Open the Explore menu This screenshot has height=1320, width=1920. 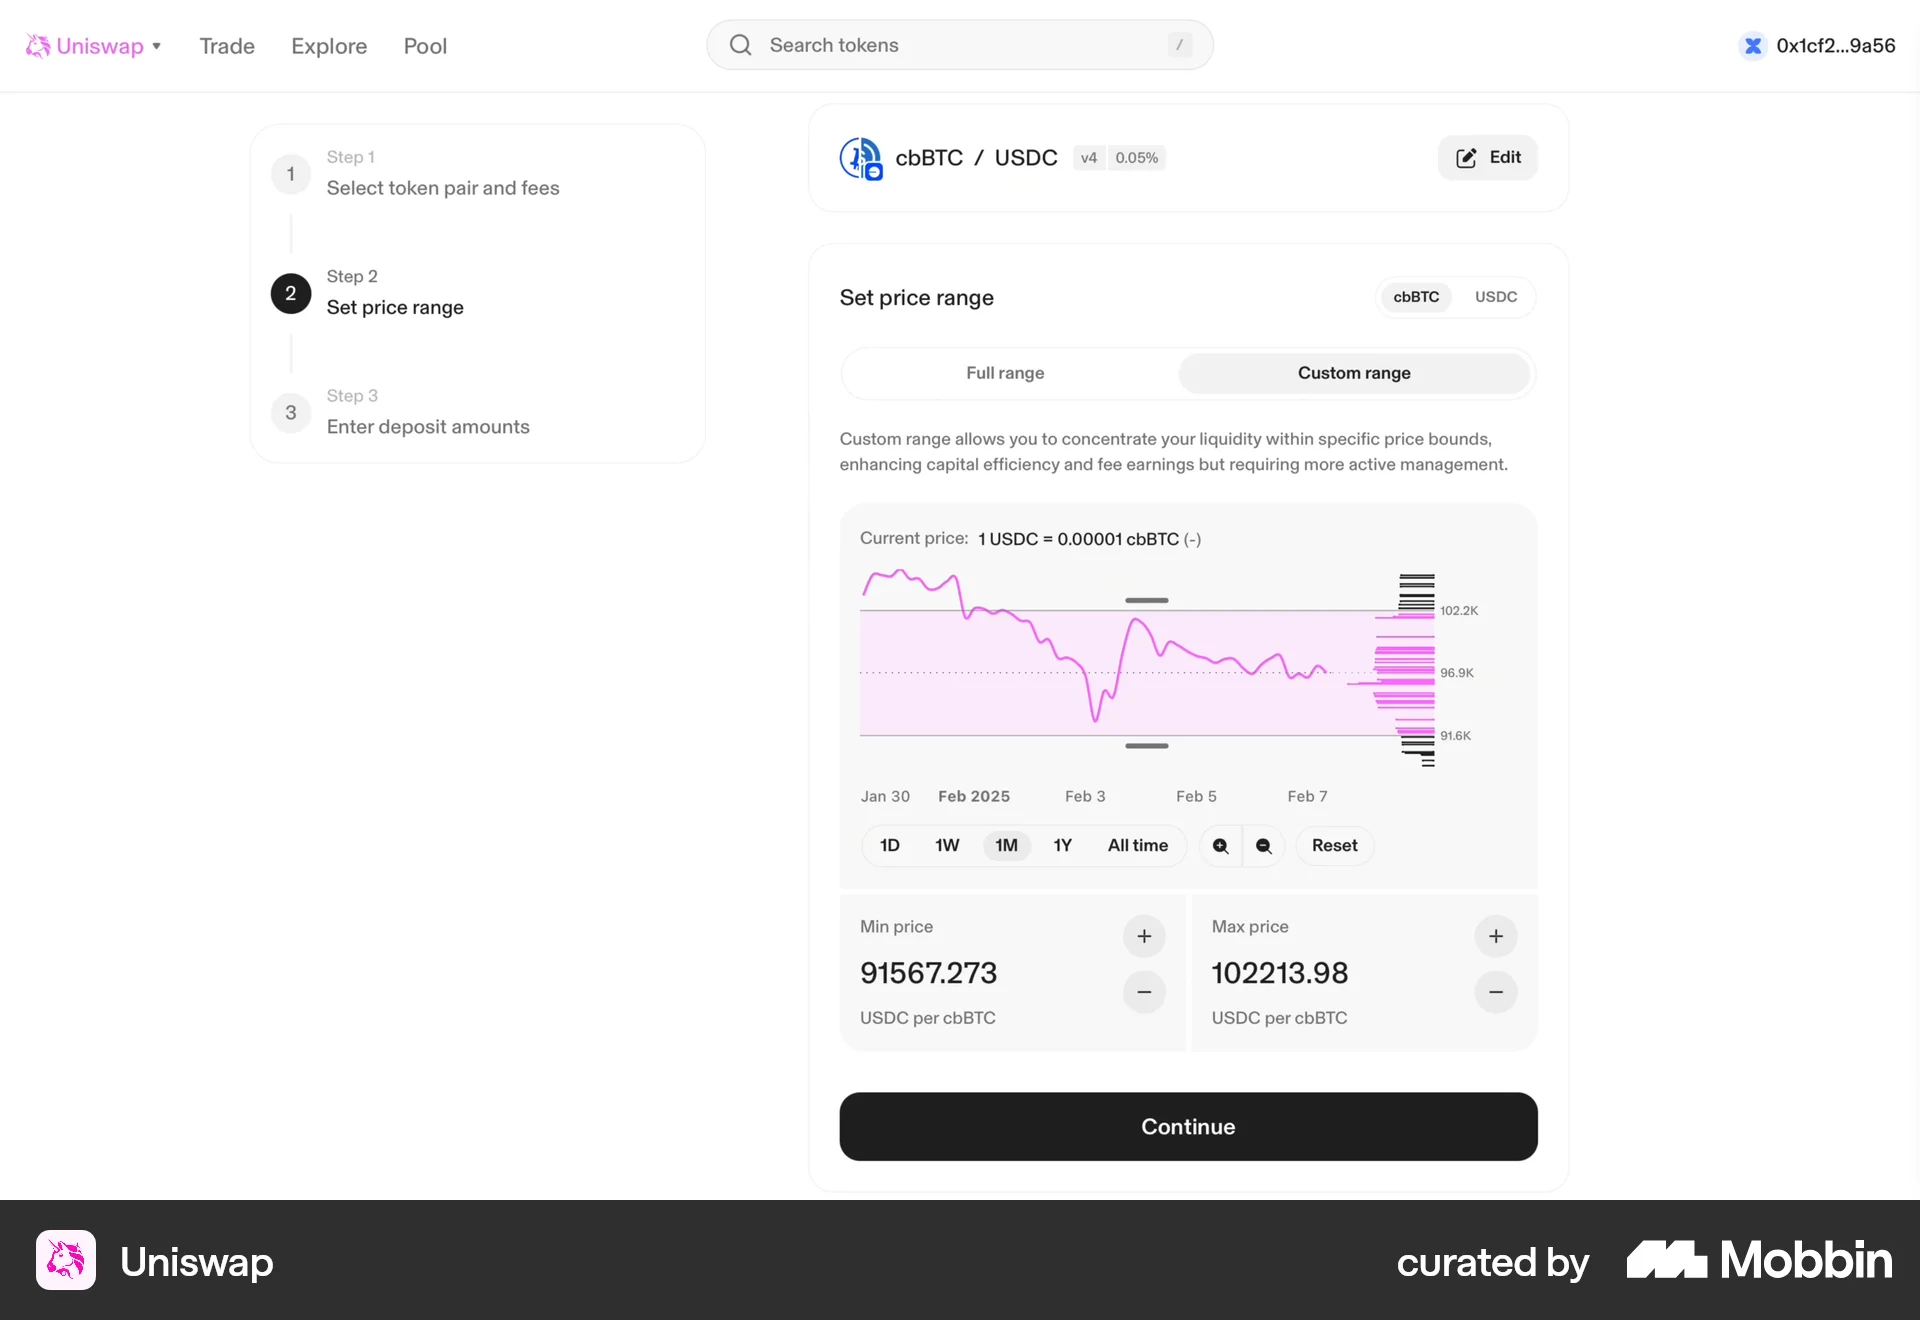329,46
